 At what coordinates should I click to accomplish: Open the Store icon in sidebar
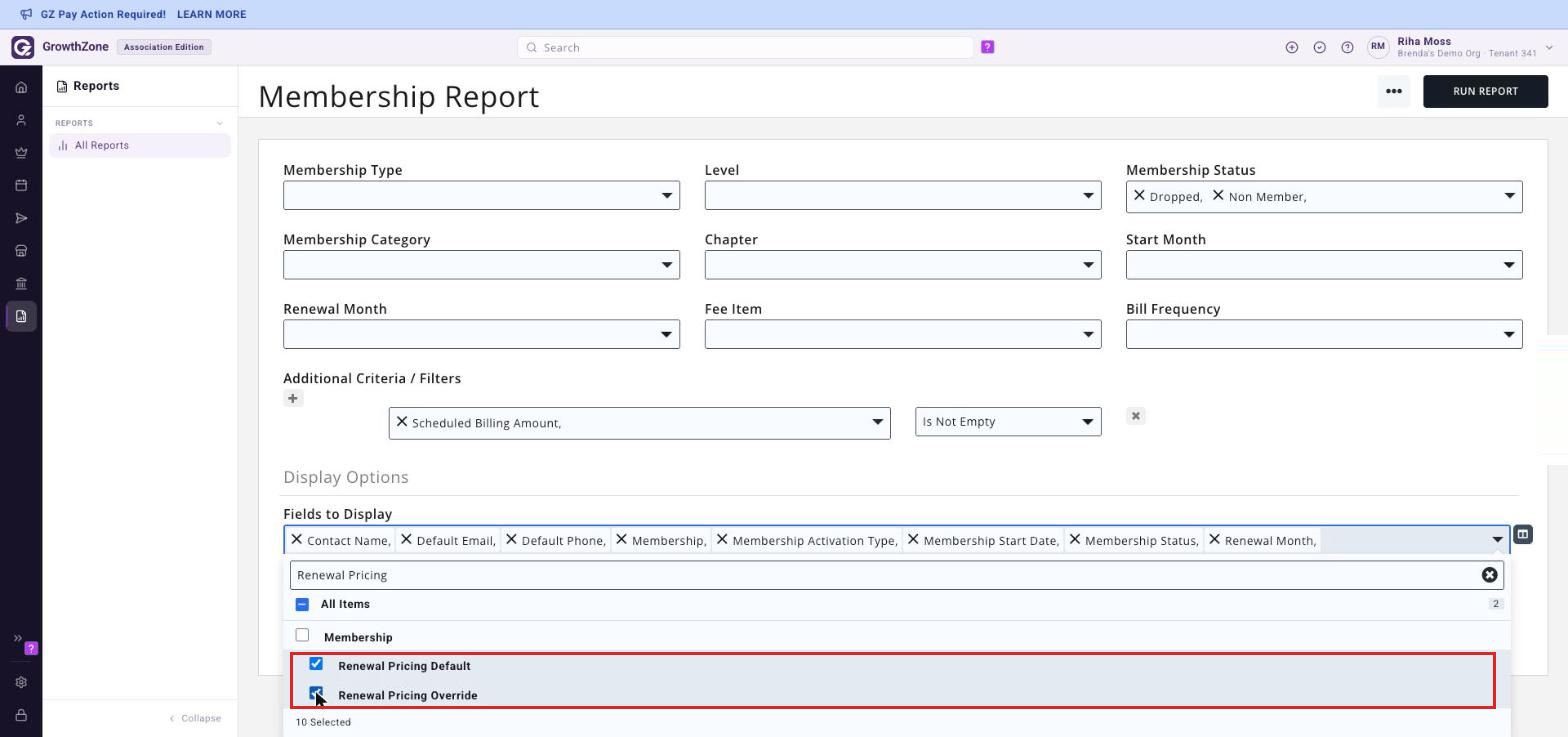(x=21, y=251)
